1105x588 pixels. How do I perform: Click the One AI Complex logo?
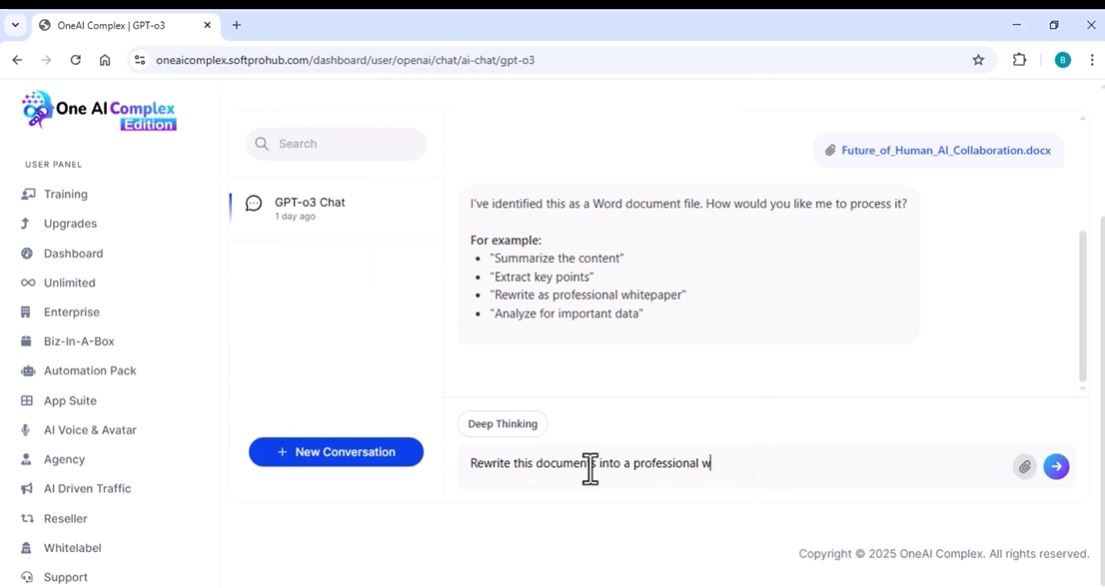tap(99, 110)
